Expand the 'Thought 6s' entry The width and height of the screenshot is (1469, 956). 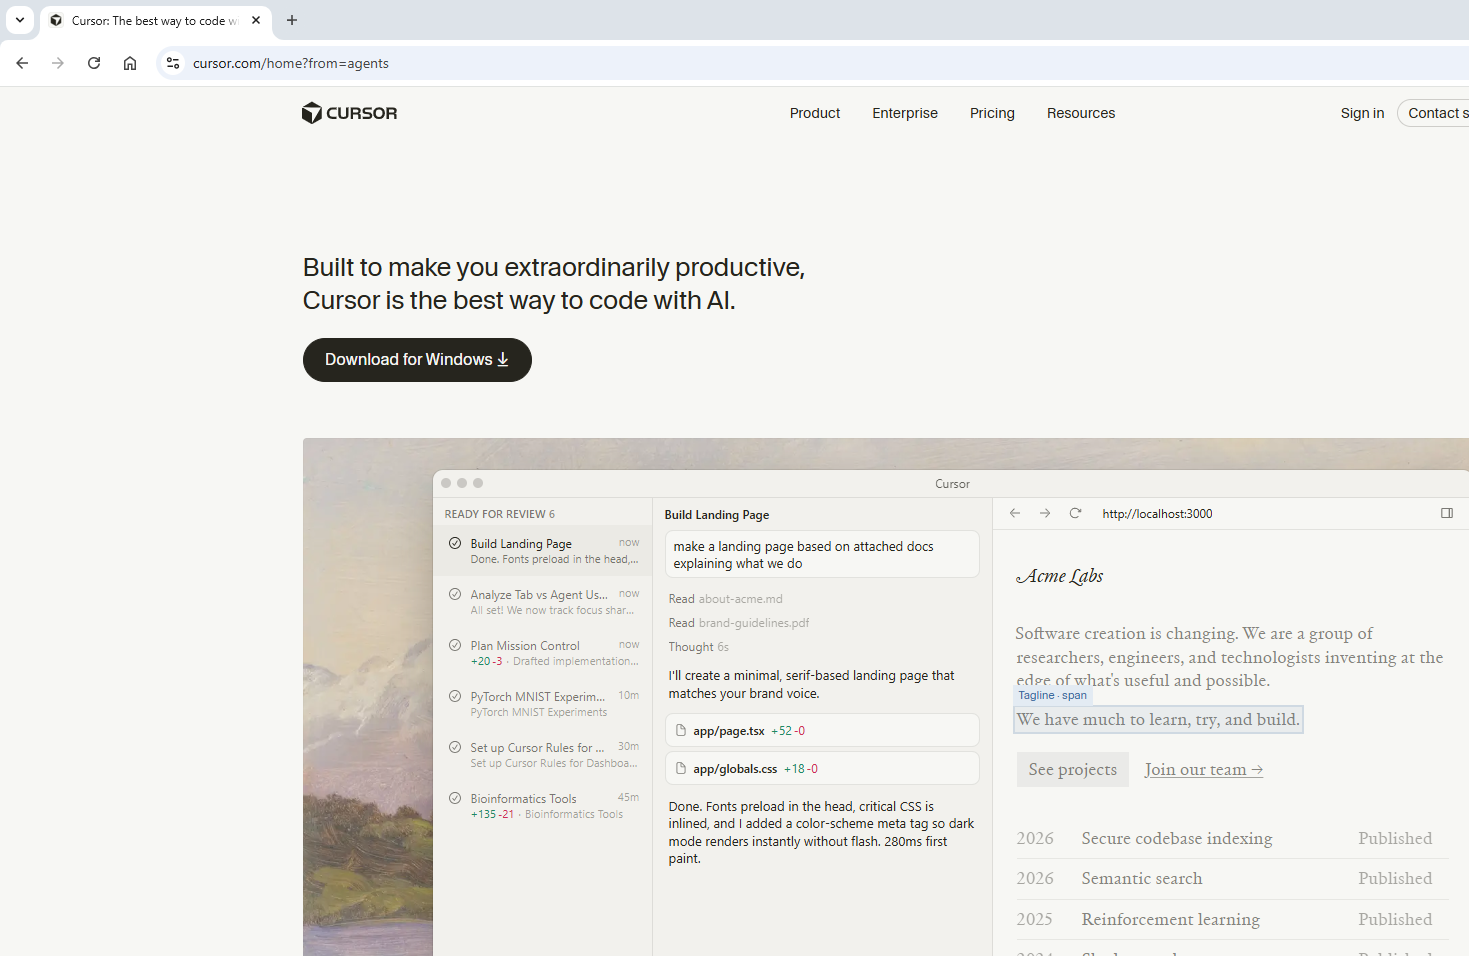coord(698,647)
